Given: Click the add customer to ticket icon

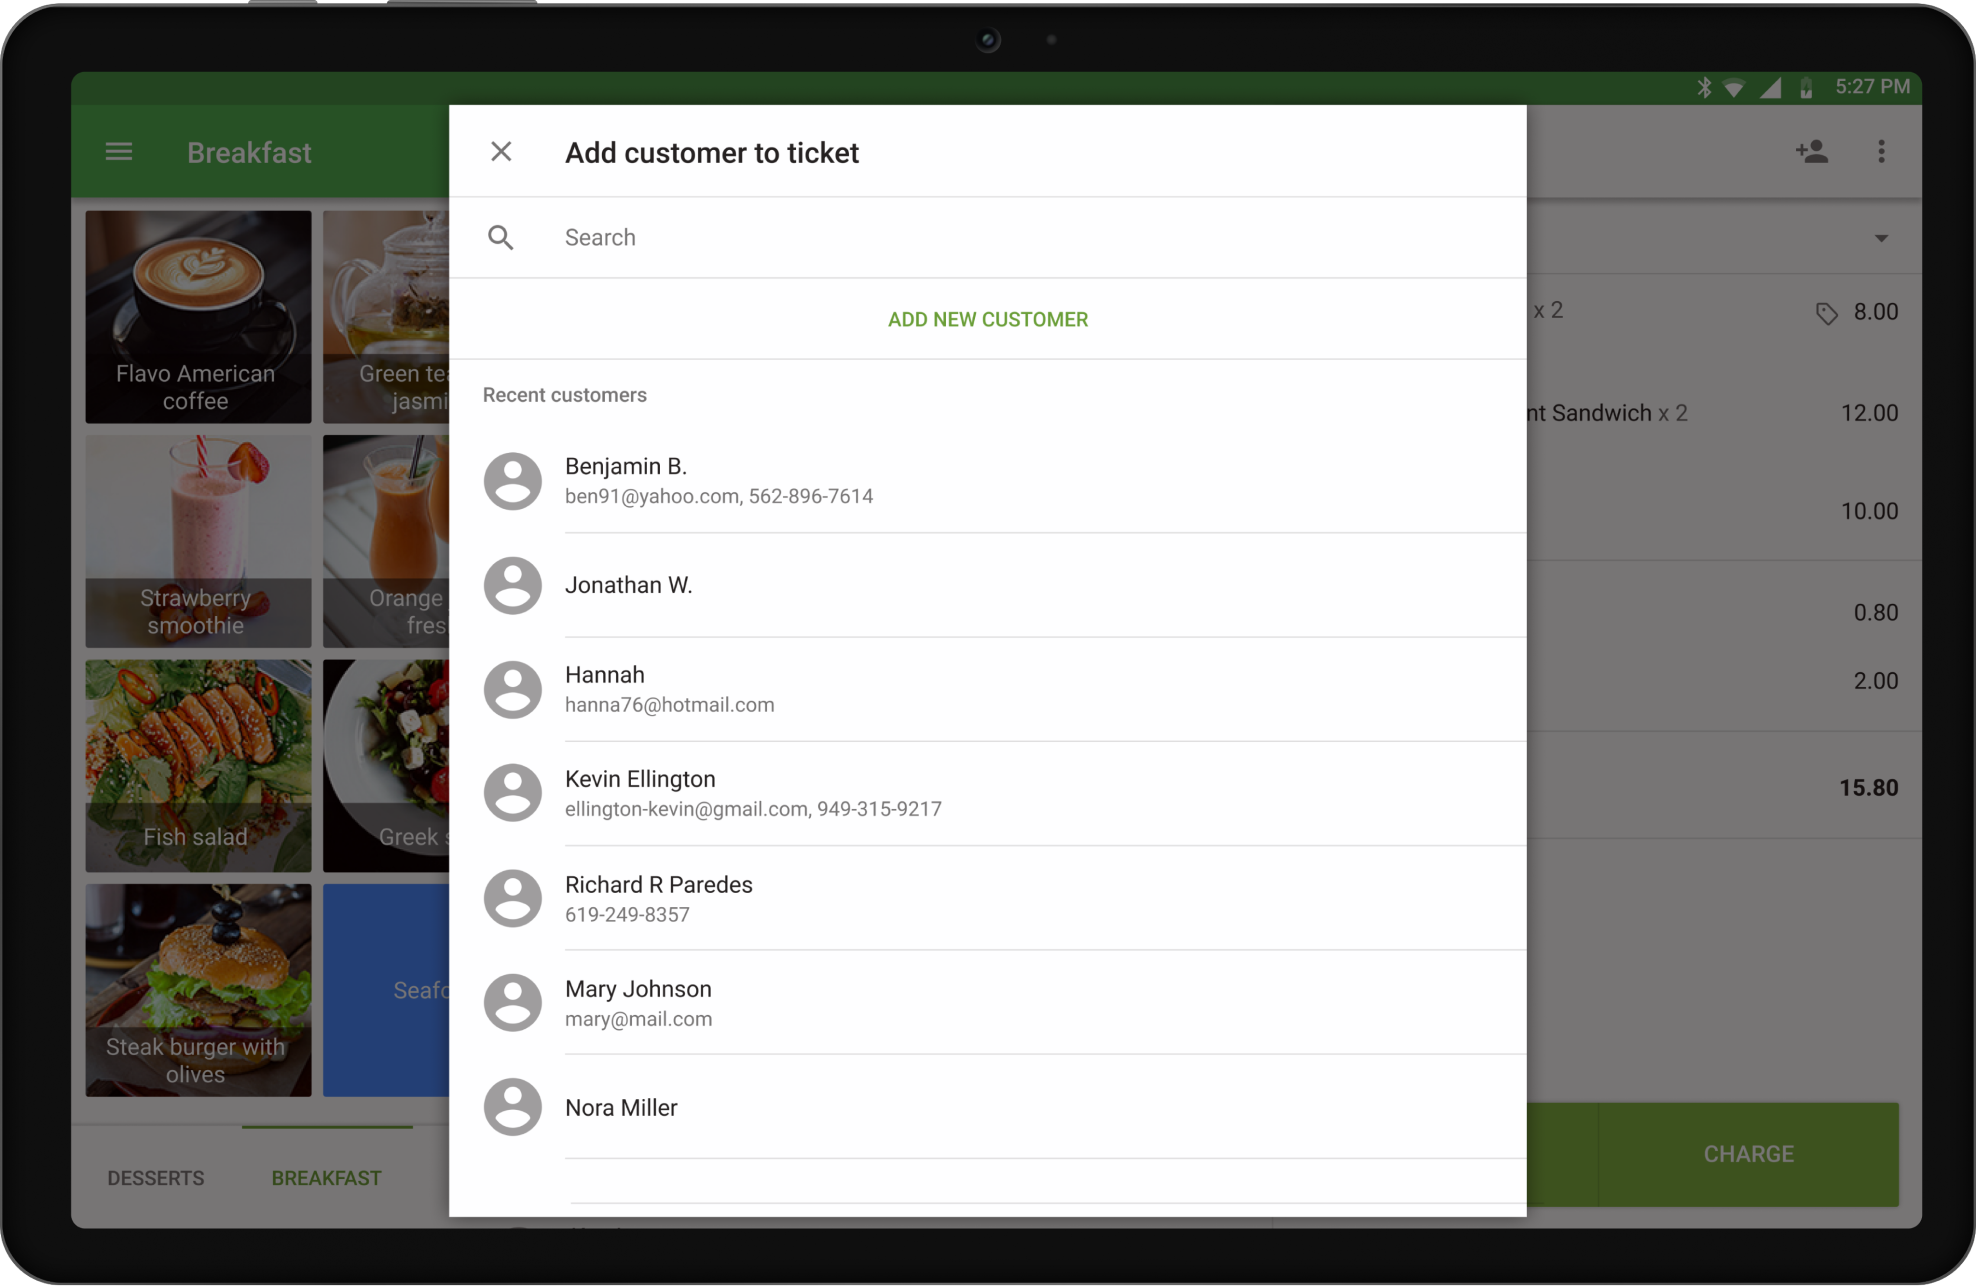Looking at the screenshot, I should [x=1813, y=150].
